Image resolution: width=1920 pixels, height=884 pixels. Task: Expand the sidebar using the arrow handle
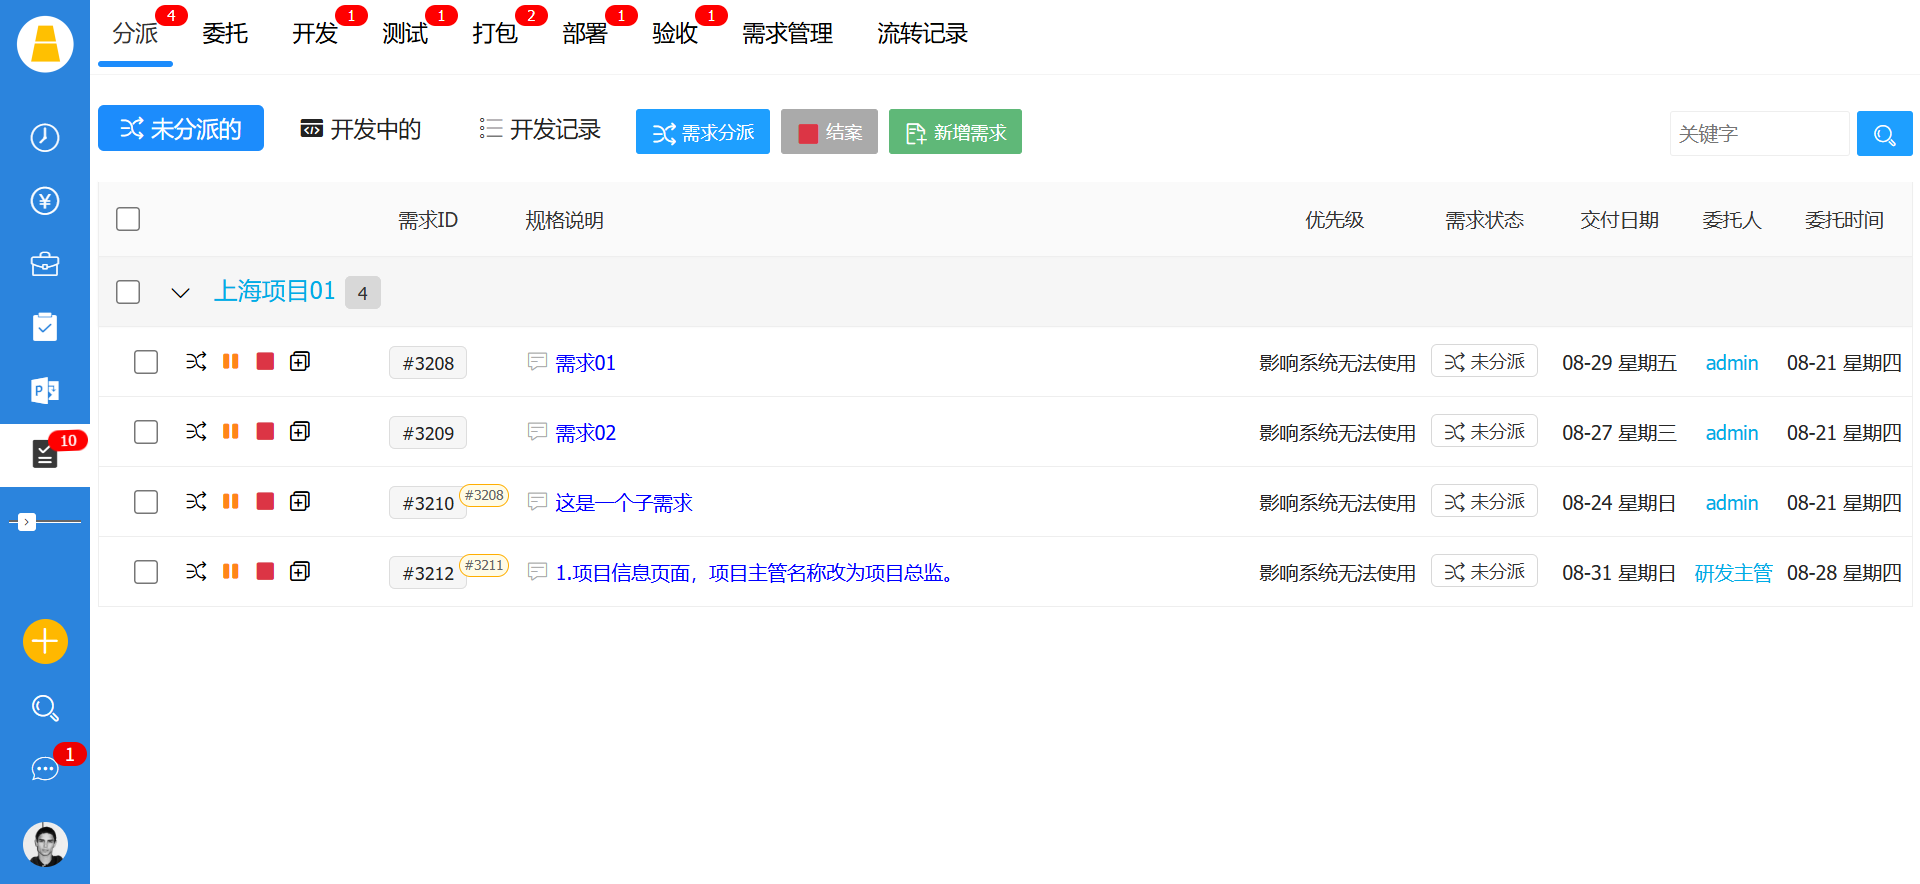pyautogui.click(x=27, y=522)
